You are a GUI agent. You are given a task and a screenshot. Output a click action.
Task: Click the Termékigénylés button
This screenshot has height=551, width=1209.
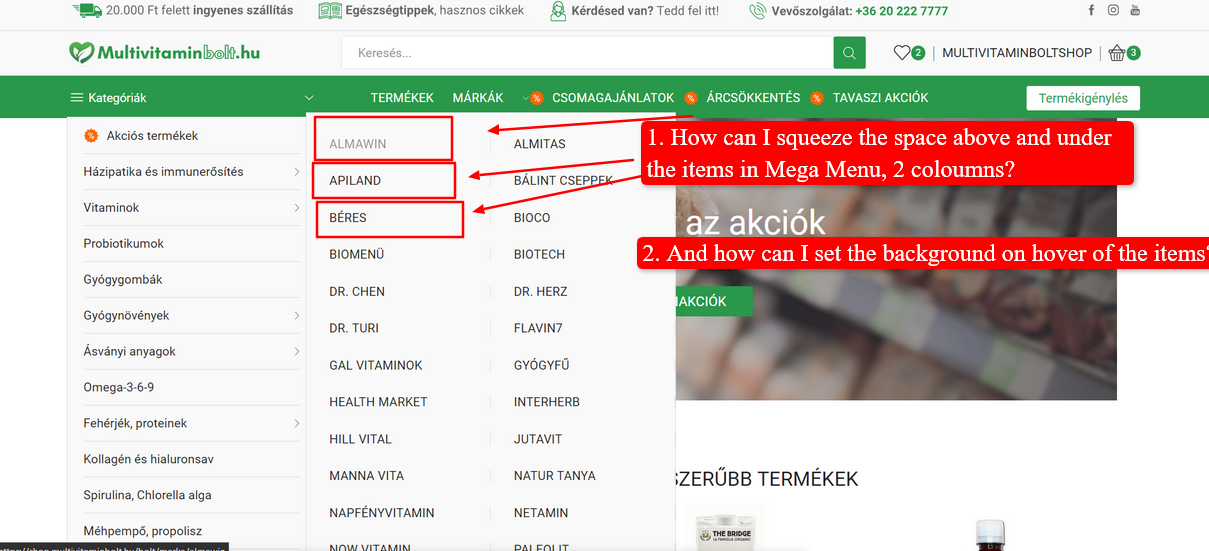1083,98
